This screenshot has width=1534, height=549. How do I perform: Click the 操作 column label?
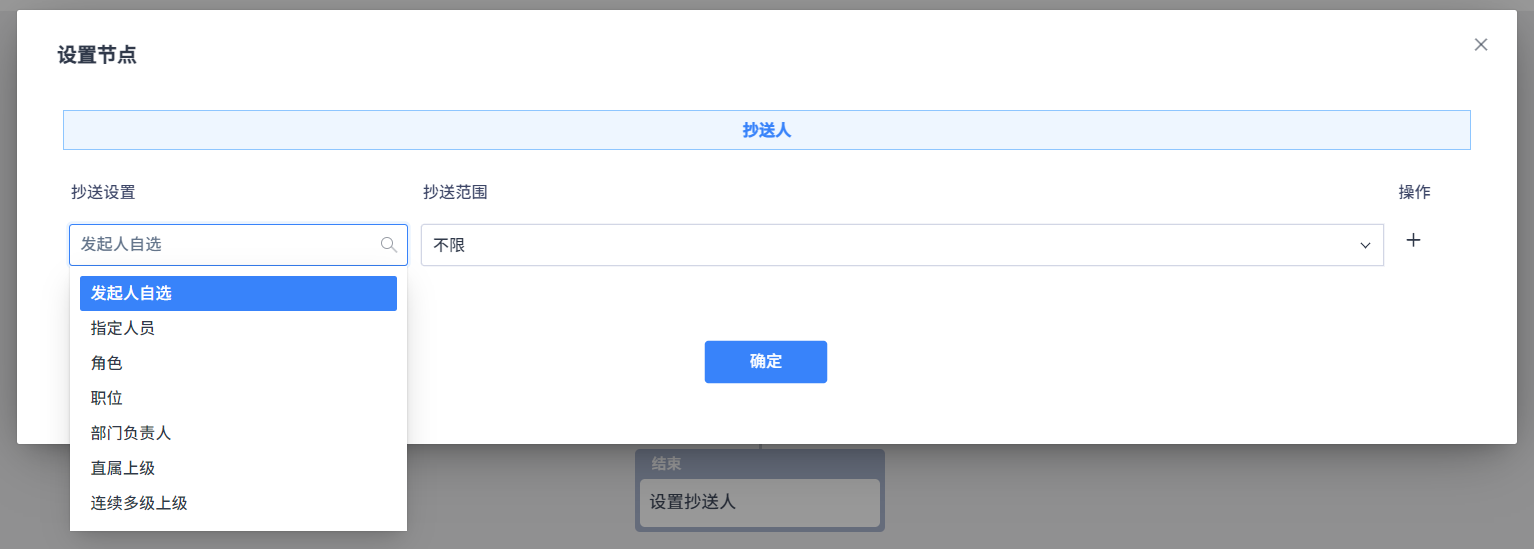[x=1414, y=192]
